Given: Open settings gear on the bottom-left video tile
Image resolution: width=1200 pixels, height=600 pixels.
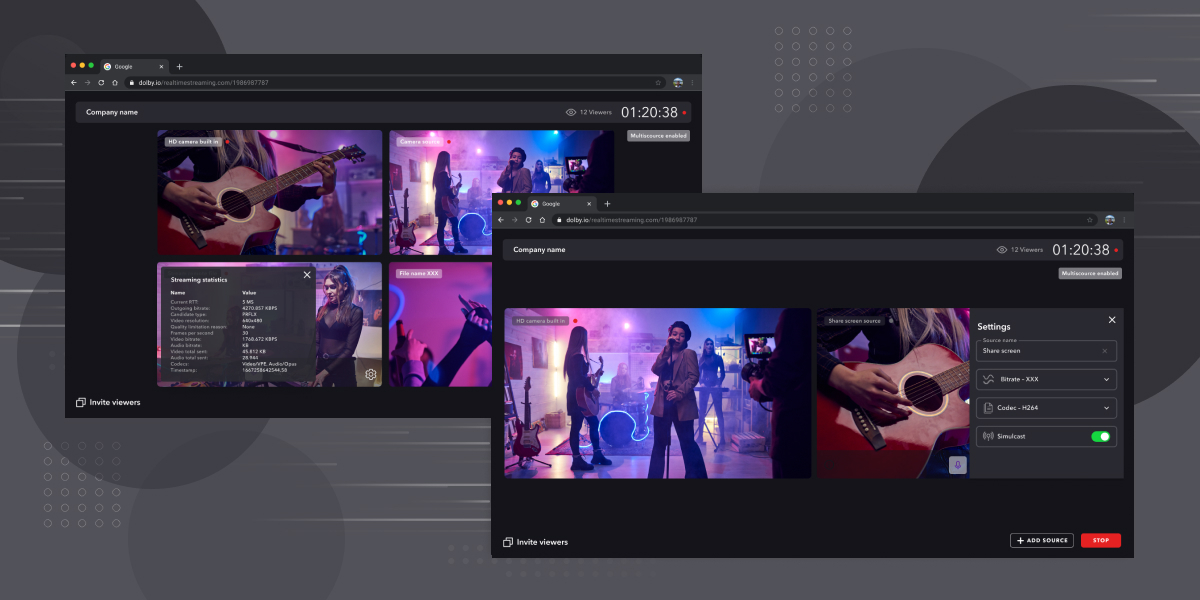Looking at the screenshot, I should [x=370, y=374].
